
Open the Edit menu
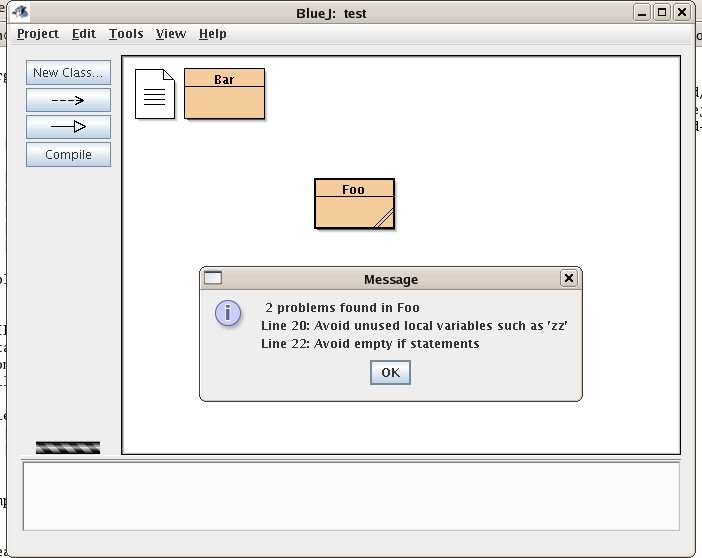click(x=84, y=34)
